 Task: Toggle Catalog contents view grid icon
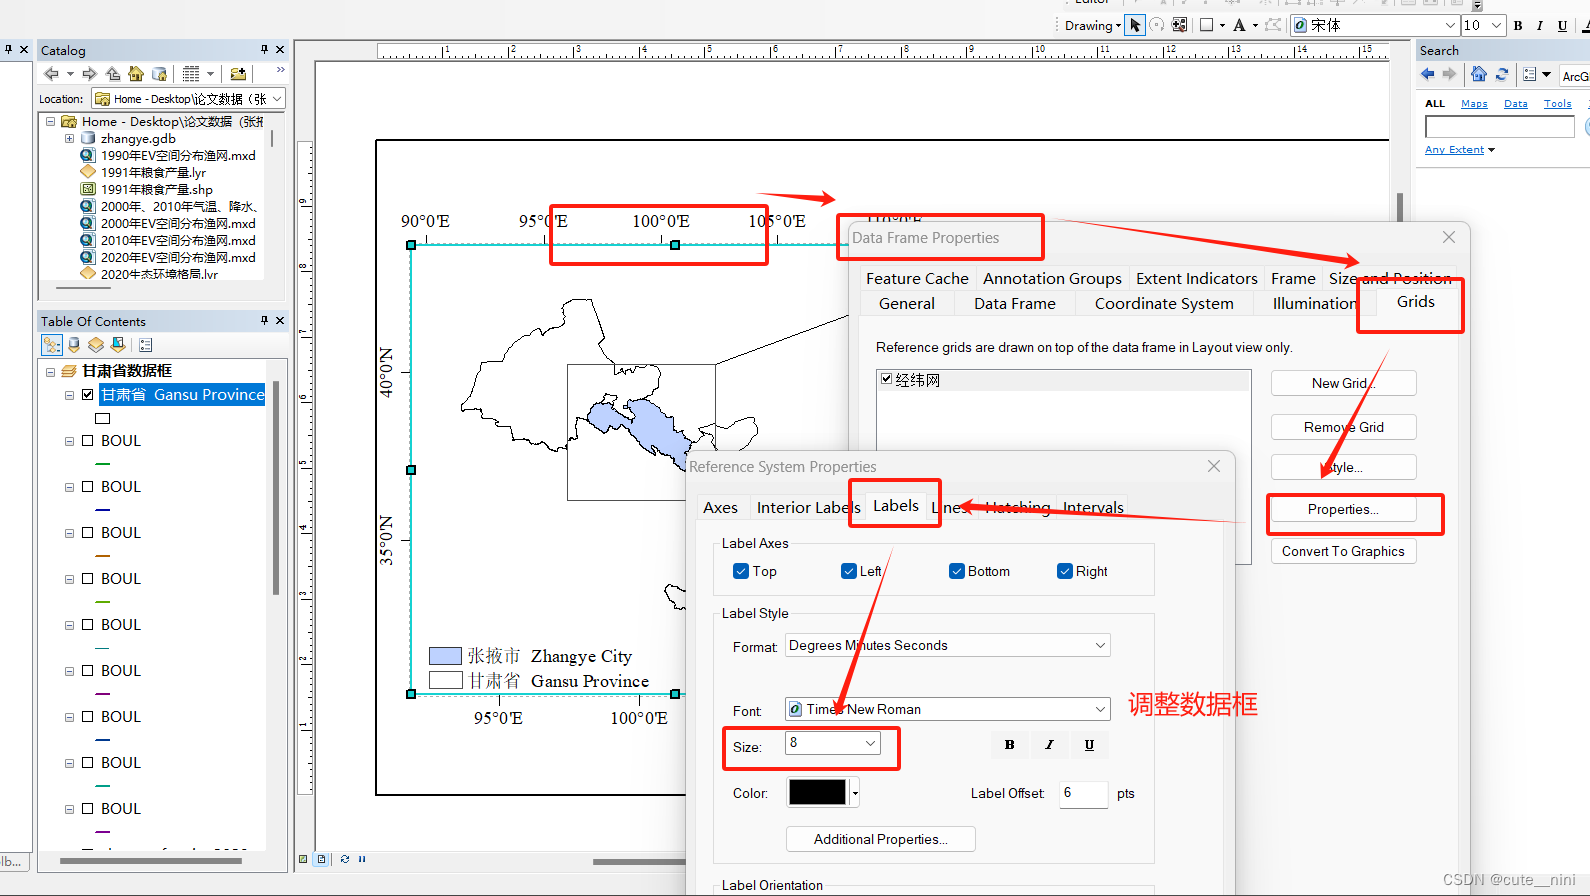tap(191, 74)
